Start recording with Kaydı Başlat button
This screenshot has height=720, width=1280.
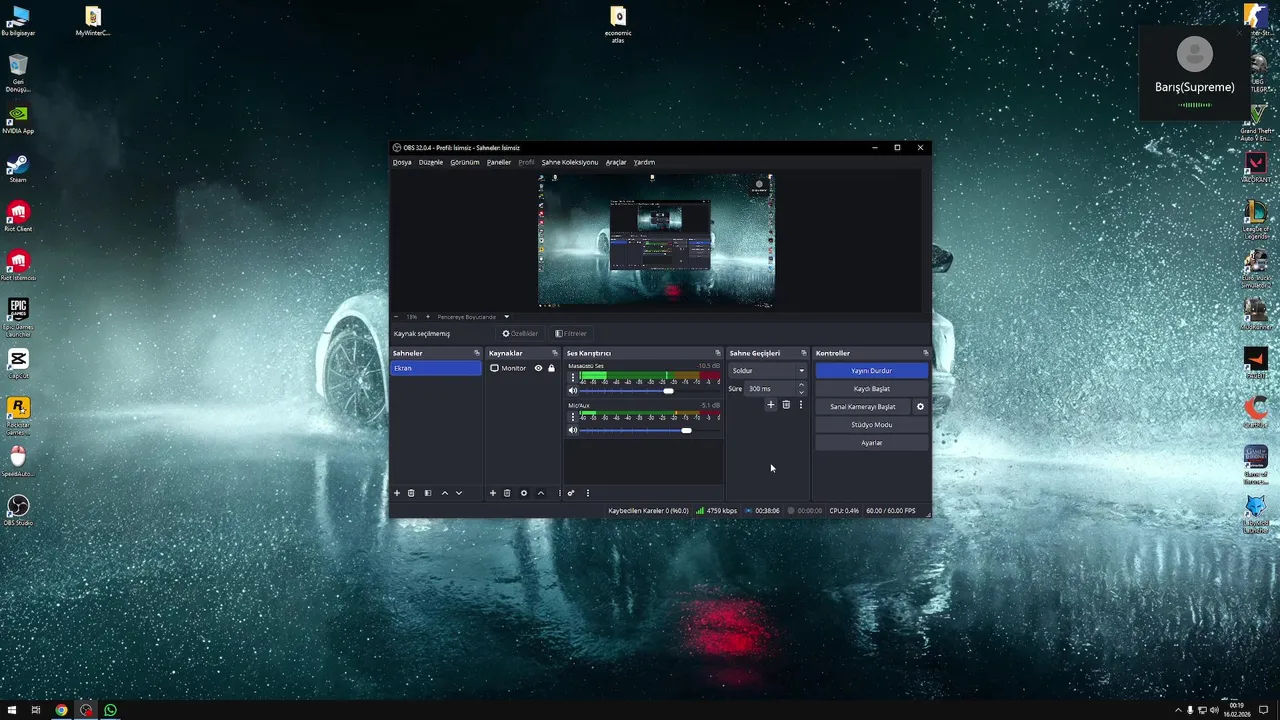(872, 389)
